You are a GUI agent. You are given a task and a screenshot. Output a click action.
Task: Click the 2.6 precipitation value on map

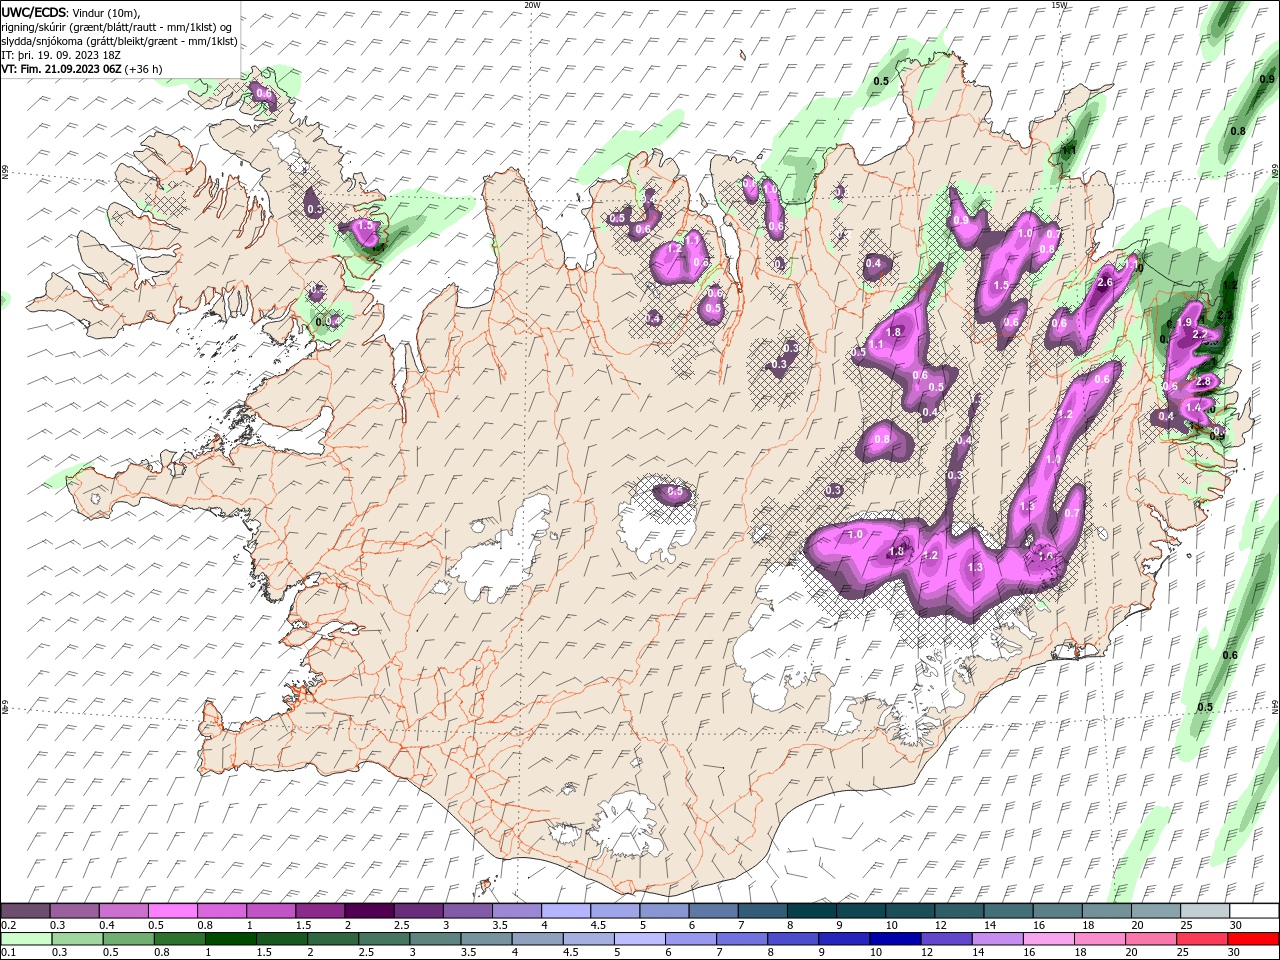[1105, 283]
